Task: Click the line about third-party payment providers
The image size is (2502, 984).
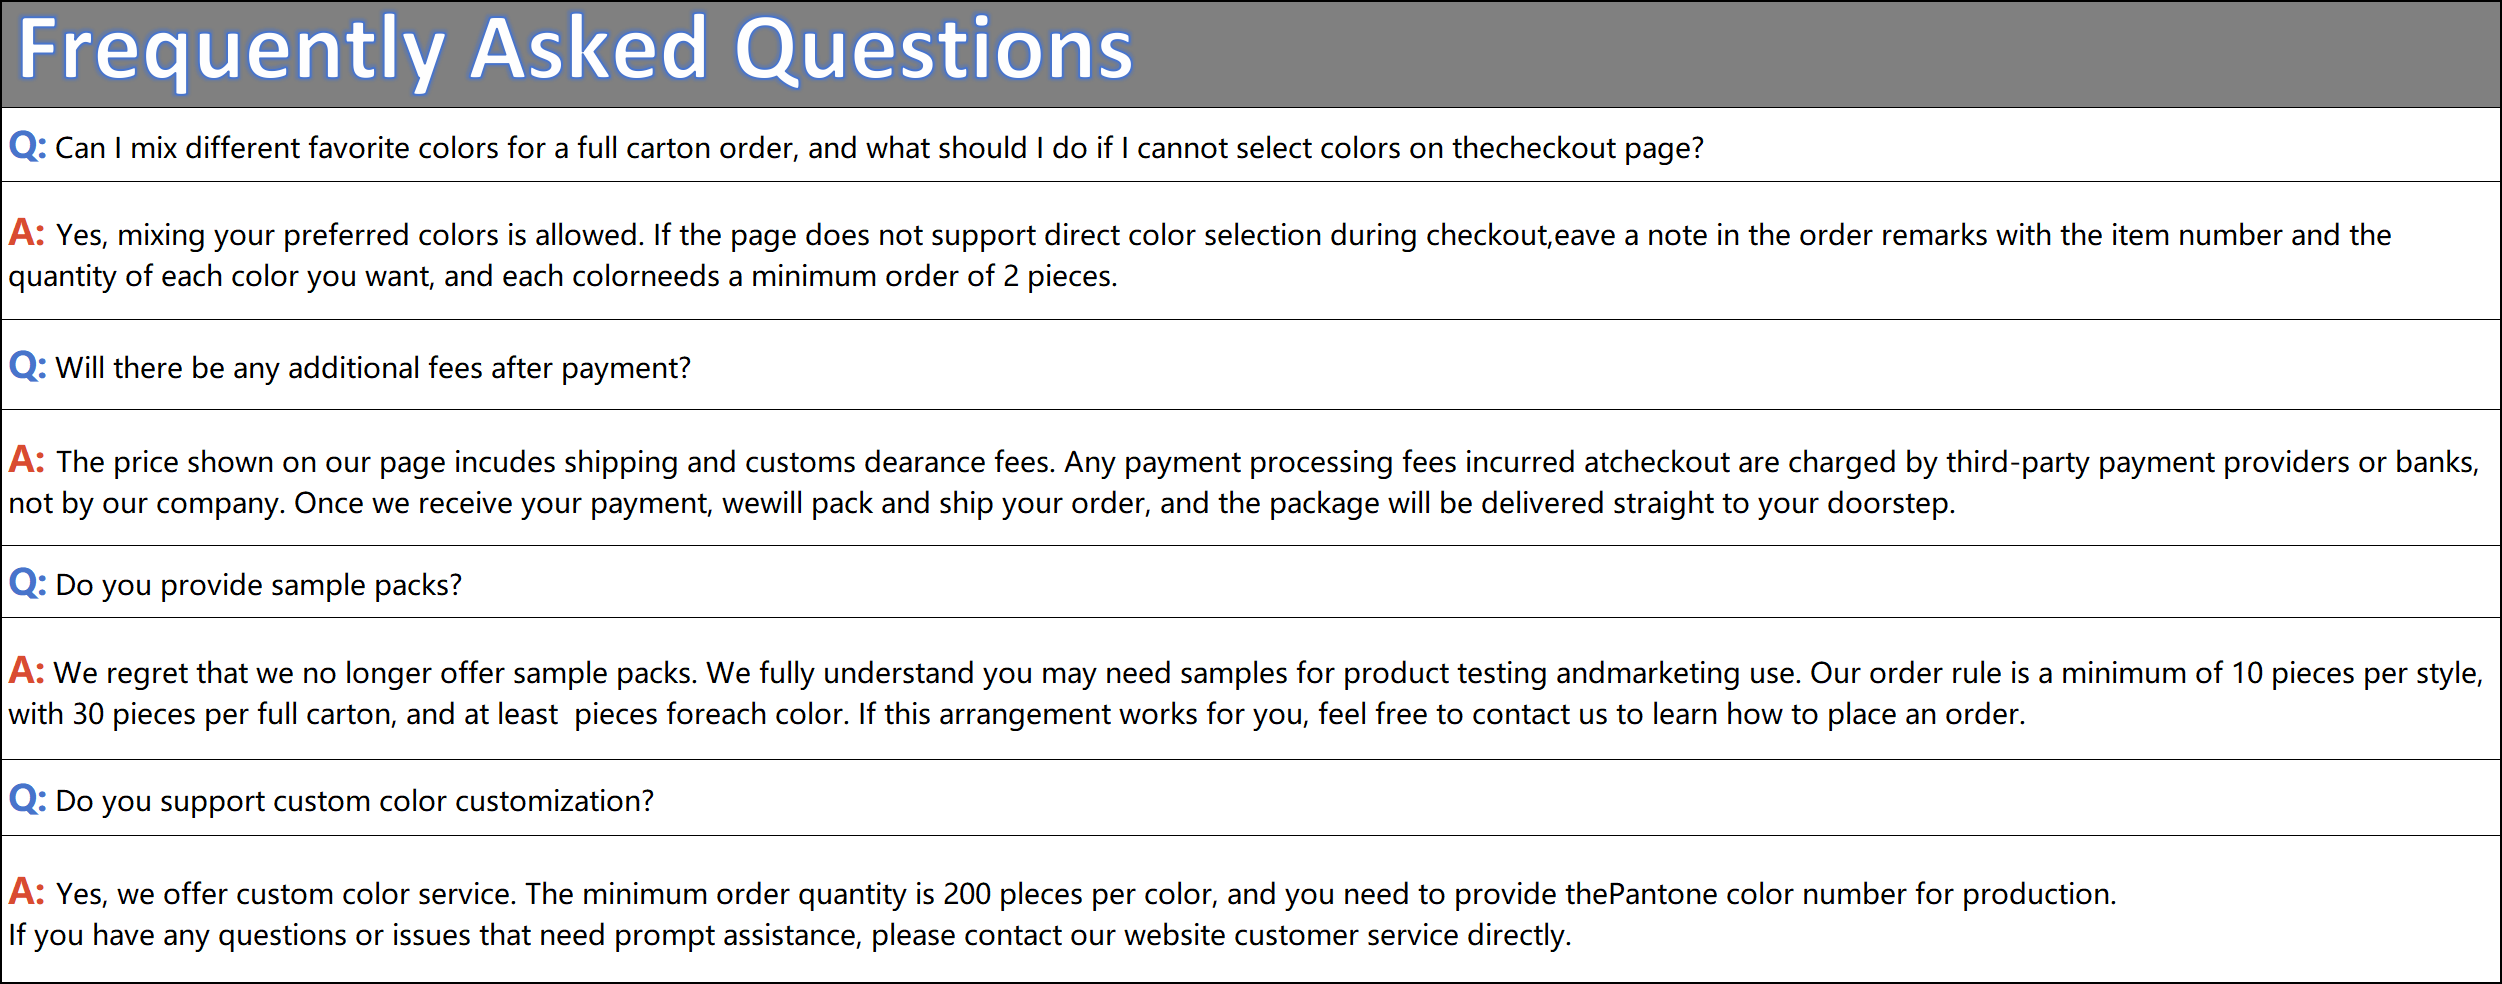Action: pyautogui.click(x=1267, y=462)
